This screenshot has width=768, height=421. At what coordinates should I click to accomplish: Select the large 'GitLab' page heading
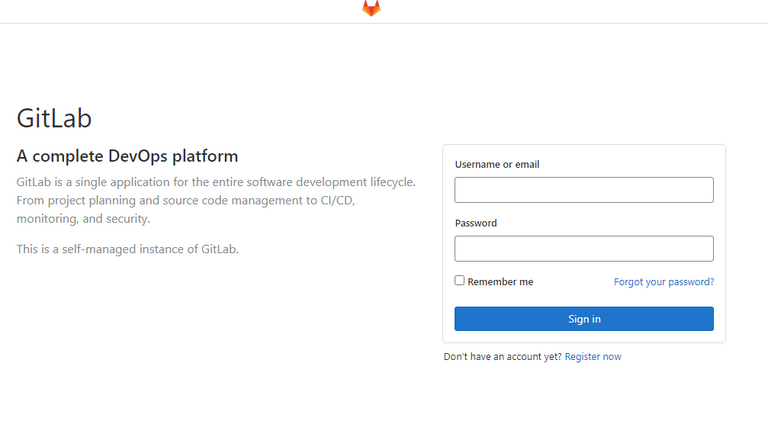54,118
